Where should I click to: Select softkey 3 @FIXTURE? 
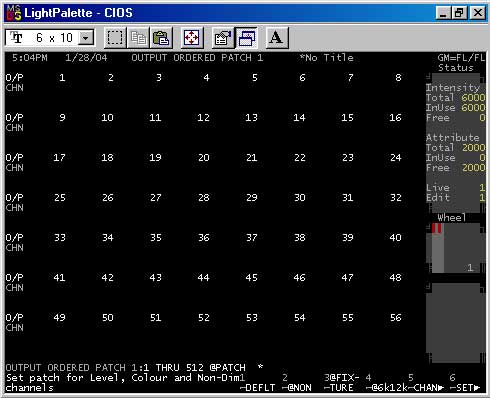341,382
